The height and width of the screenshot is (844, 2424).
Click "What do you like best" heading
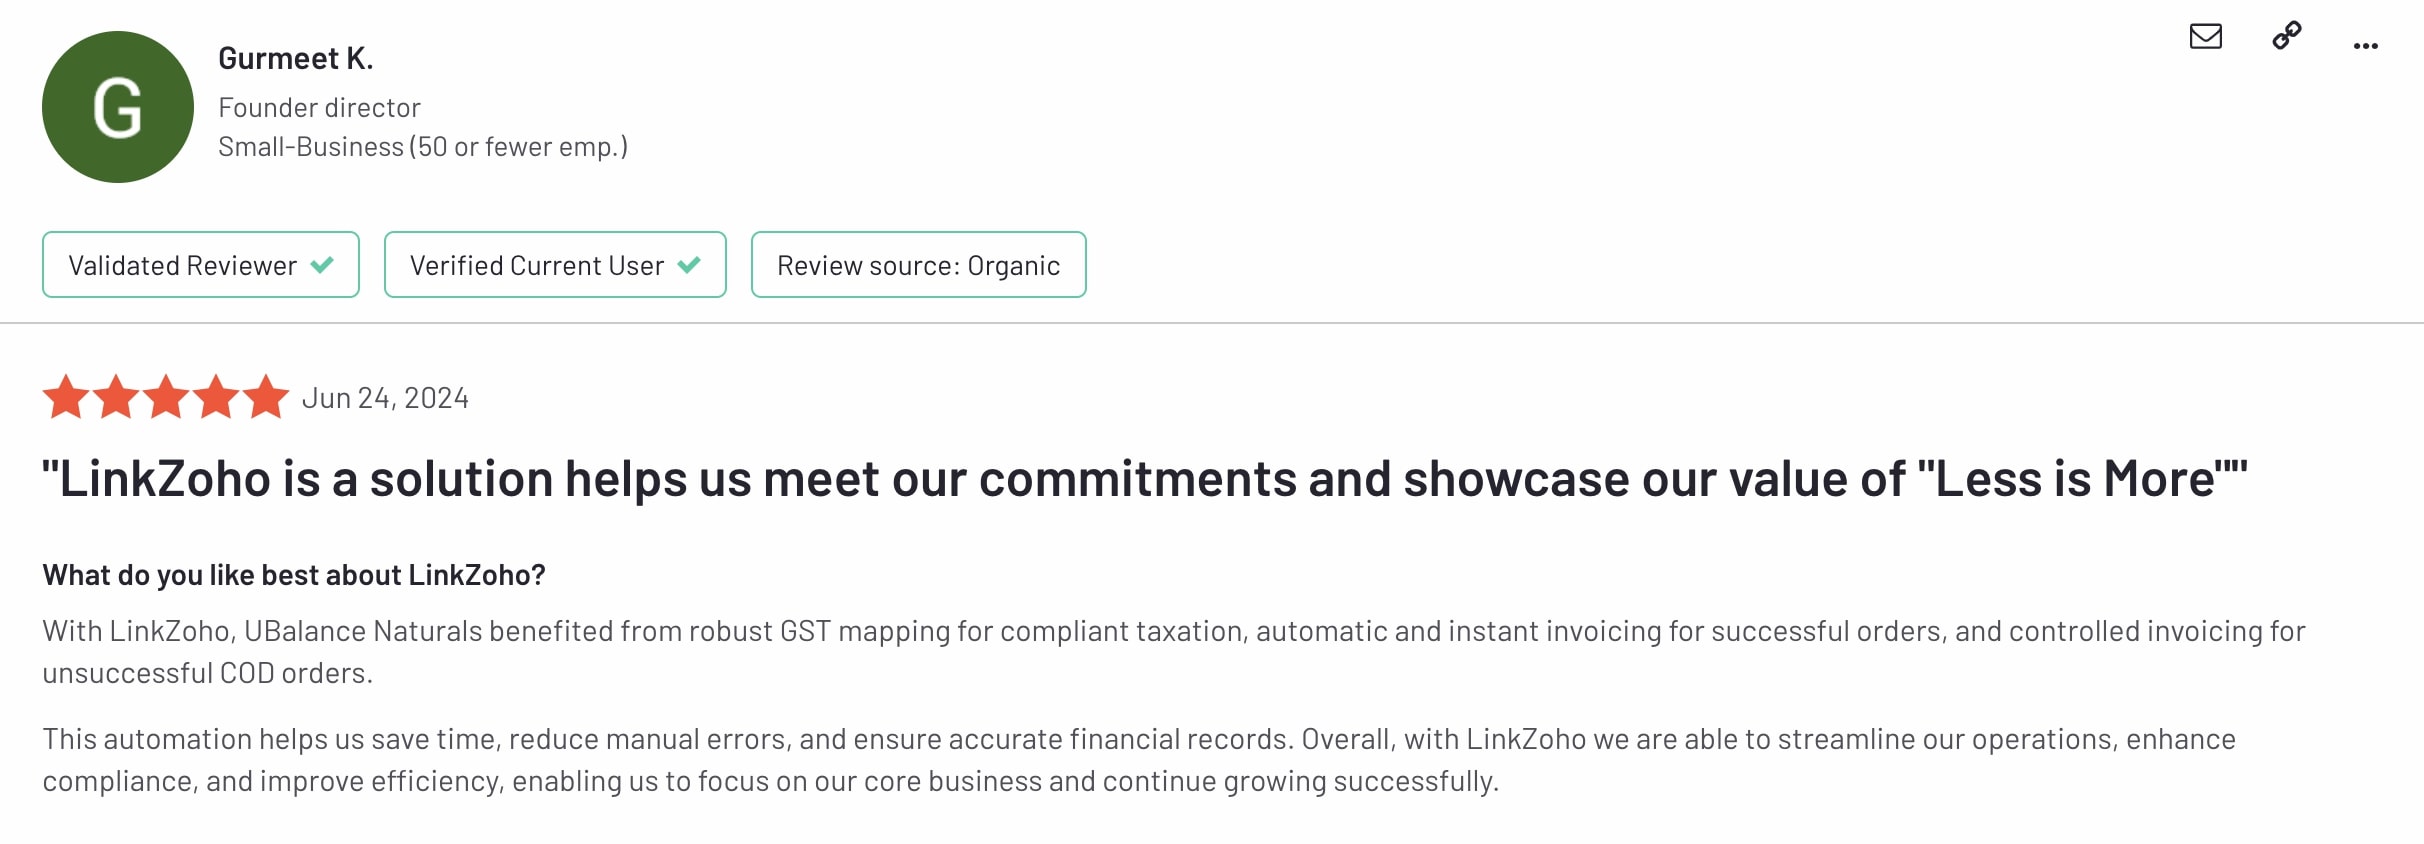coord(294,575)
